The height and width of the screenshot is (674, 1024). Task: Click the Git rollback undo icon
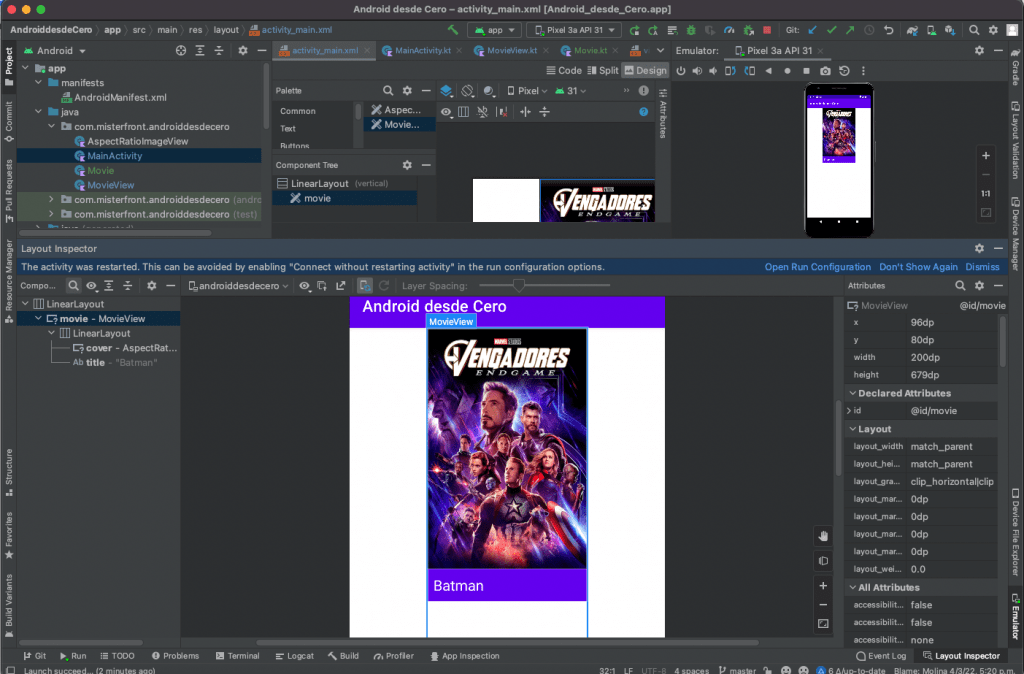[889, 30]
